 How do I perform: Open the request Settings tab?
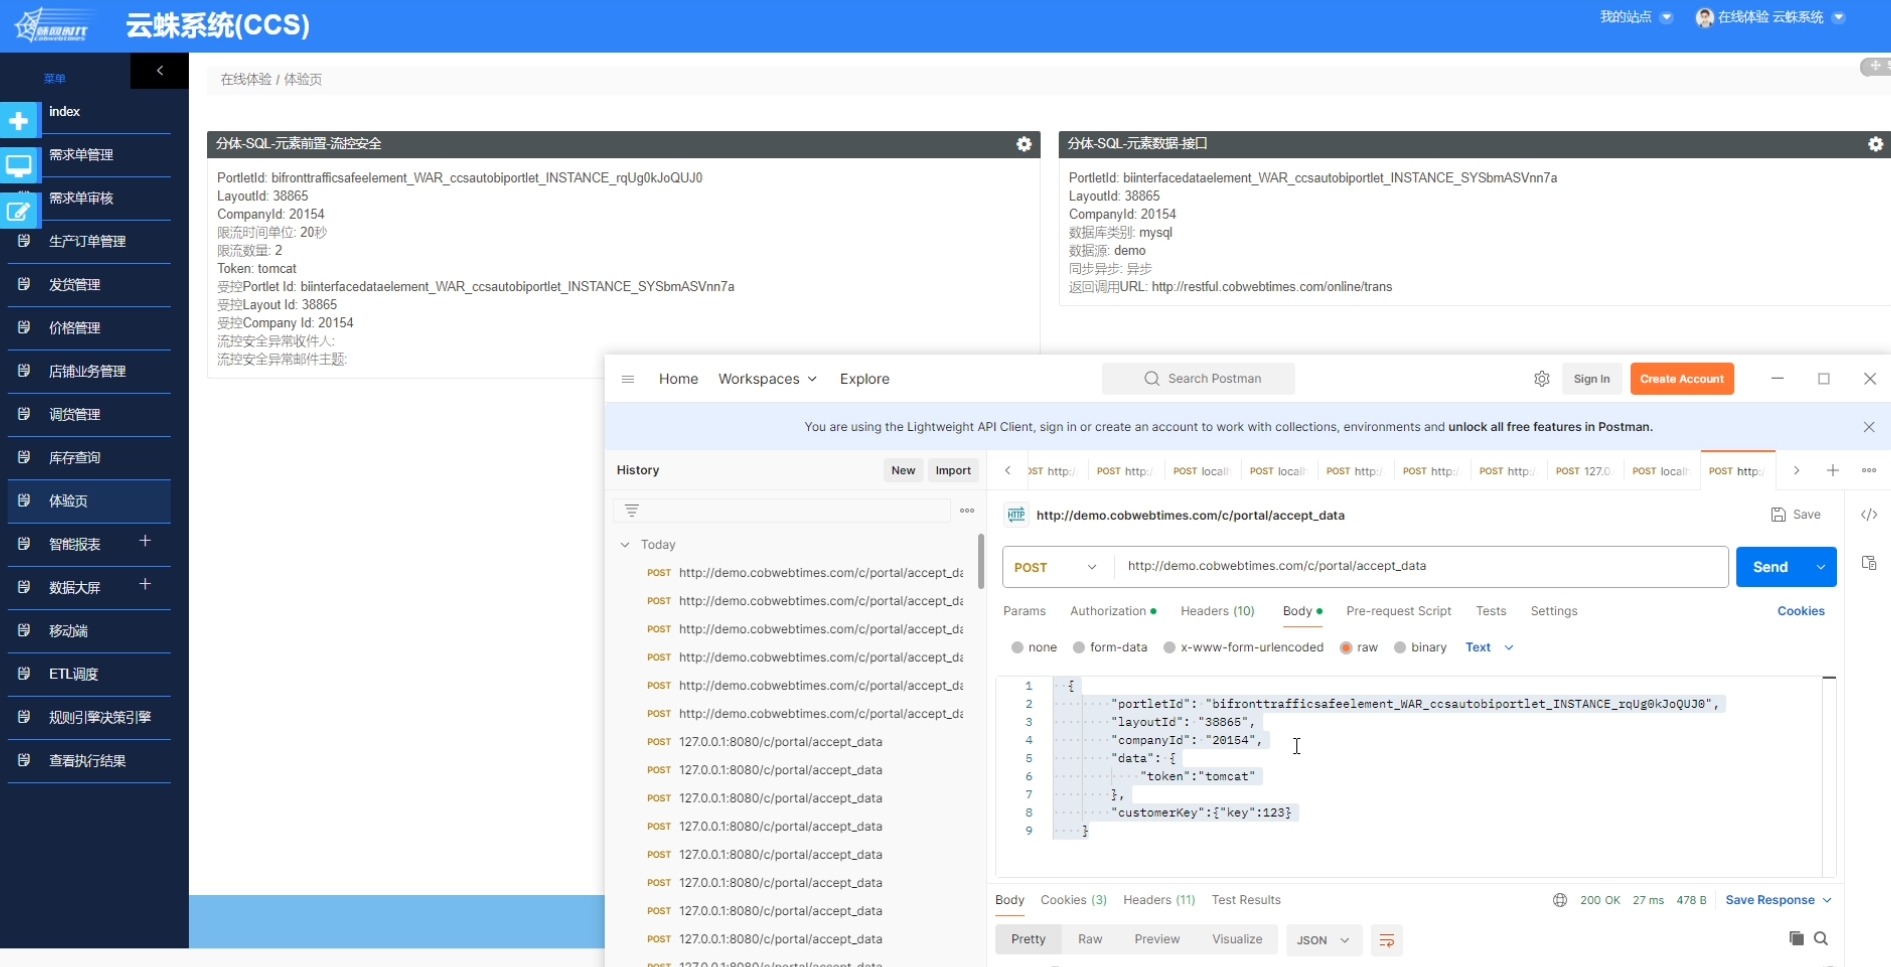tap(1554, 611)
